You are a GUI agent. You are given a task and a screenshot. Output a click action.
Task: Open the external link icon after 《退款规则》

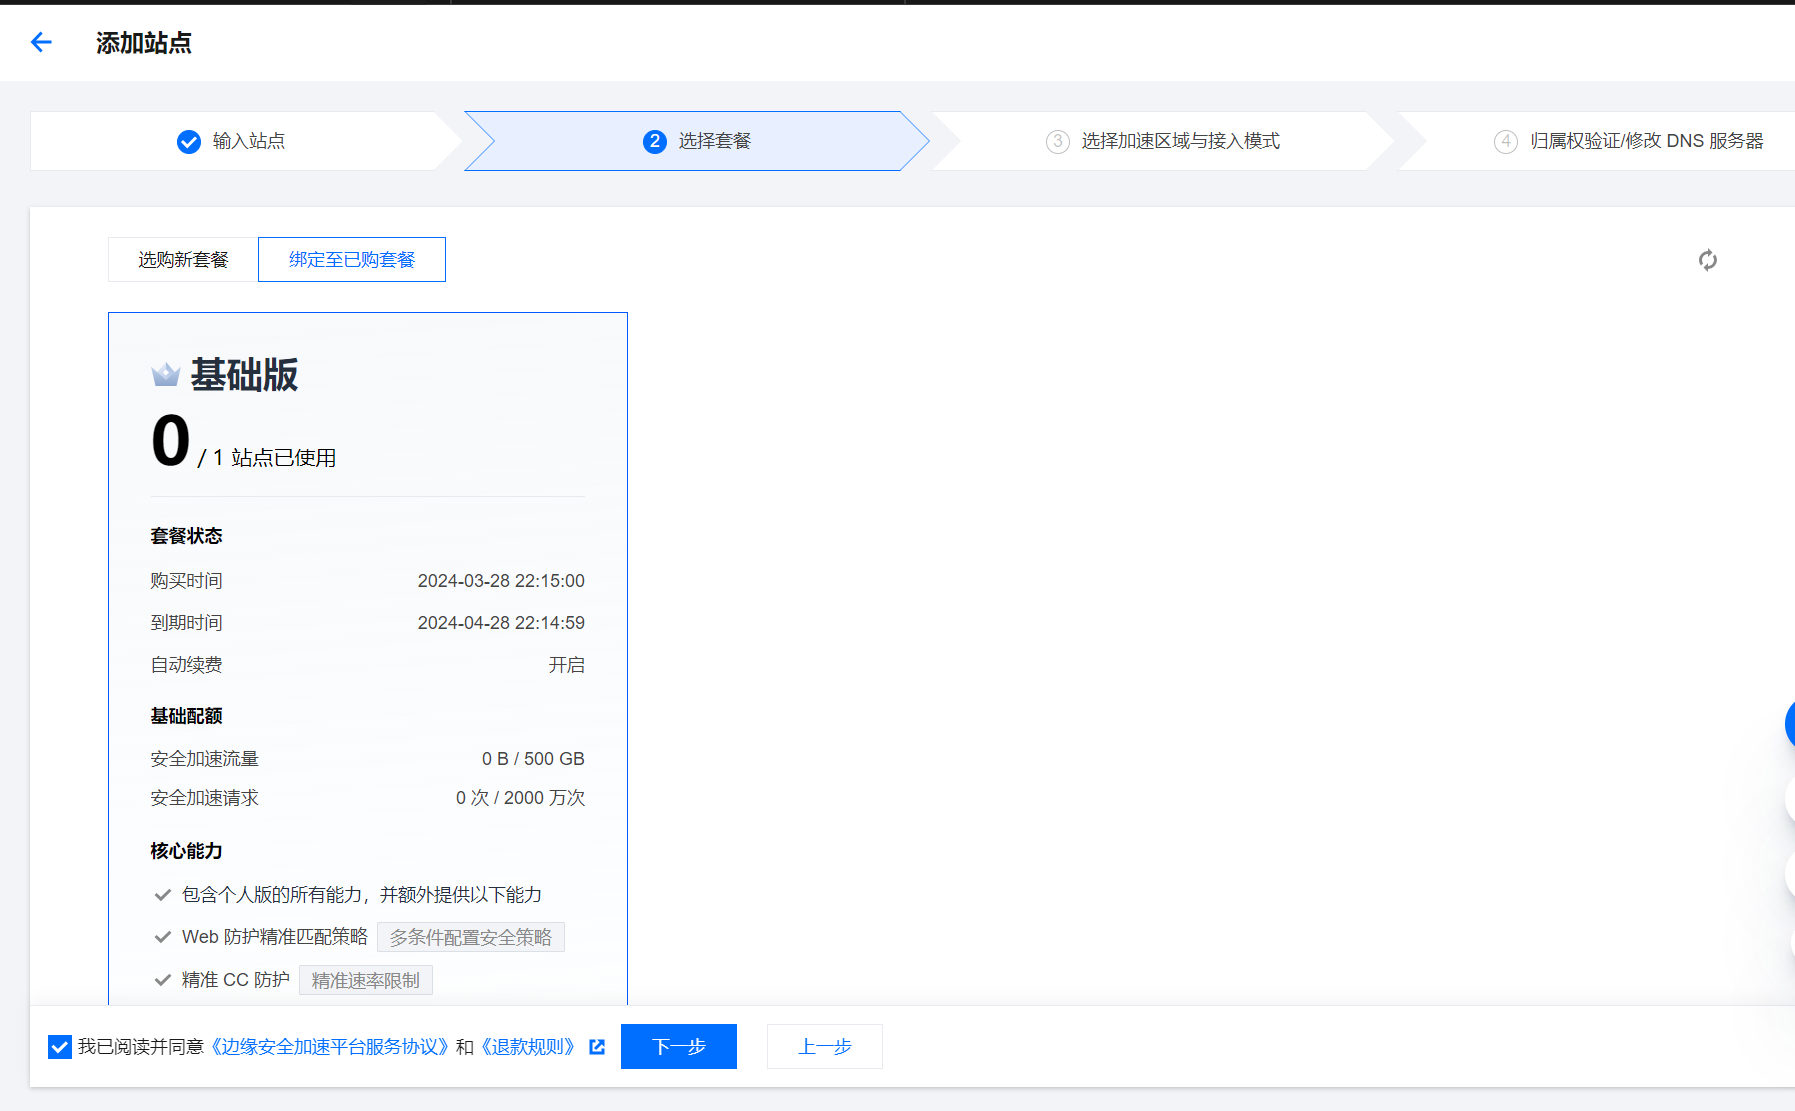(597, 1047)
